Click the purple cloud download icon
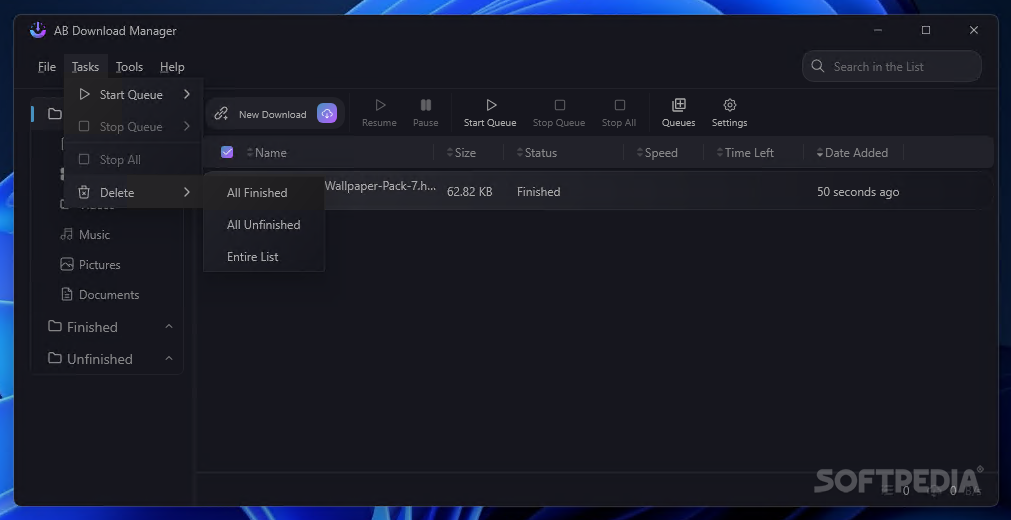The image size is (1011, 520). pyautogui.click(x=327, y=114)
